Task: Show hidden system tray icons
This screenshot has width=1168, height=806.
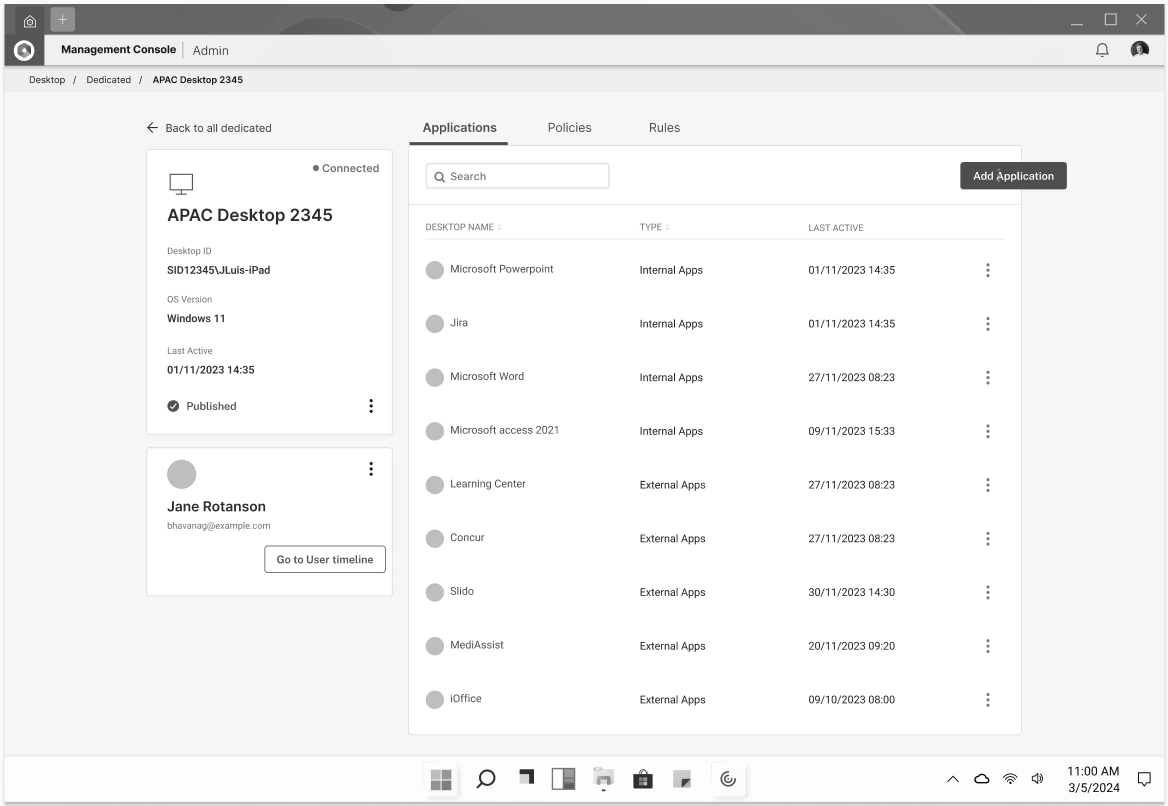Action: [x=953, y=779]
